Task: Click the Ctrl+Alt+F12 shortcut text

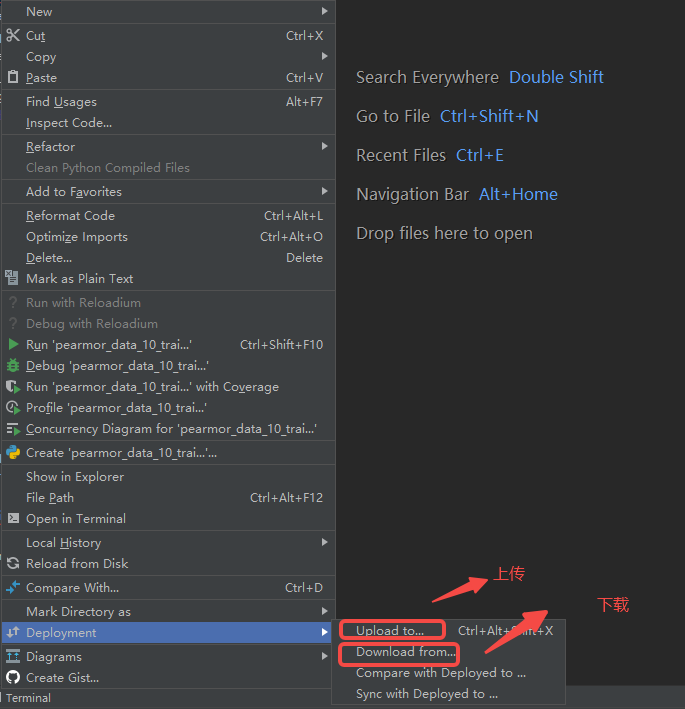Action: (287, 497)
